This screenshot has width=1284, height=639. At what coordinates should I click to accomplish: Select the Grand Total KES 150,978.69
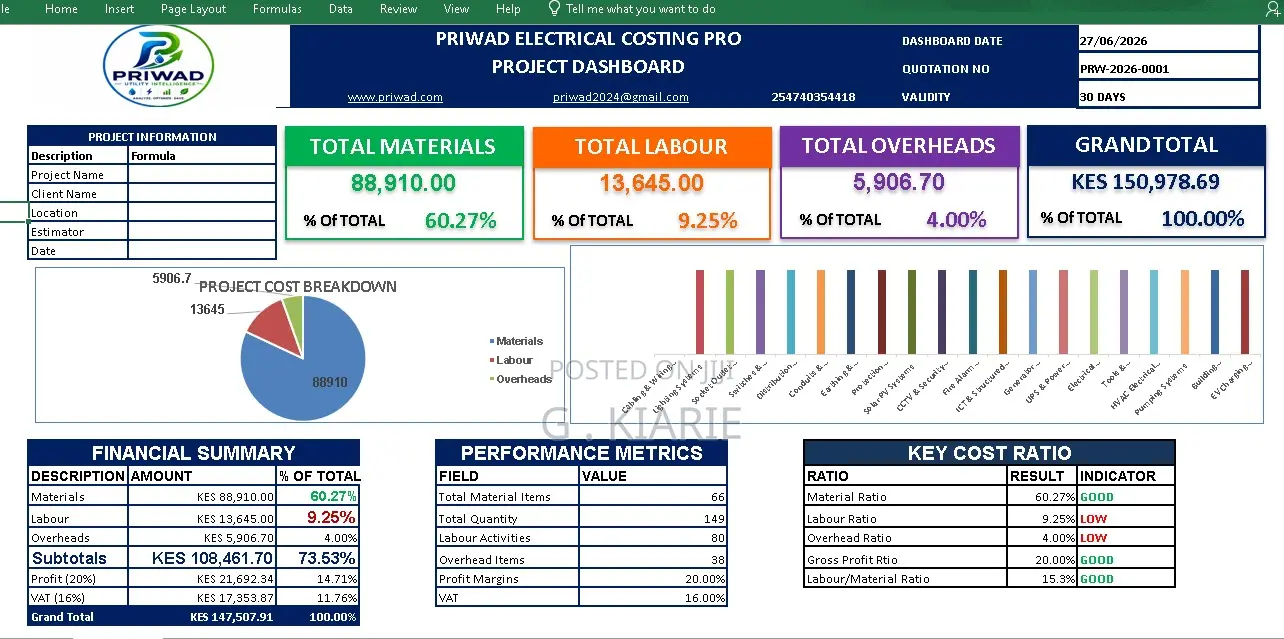point(1145,182)
